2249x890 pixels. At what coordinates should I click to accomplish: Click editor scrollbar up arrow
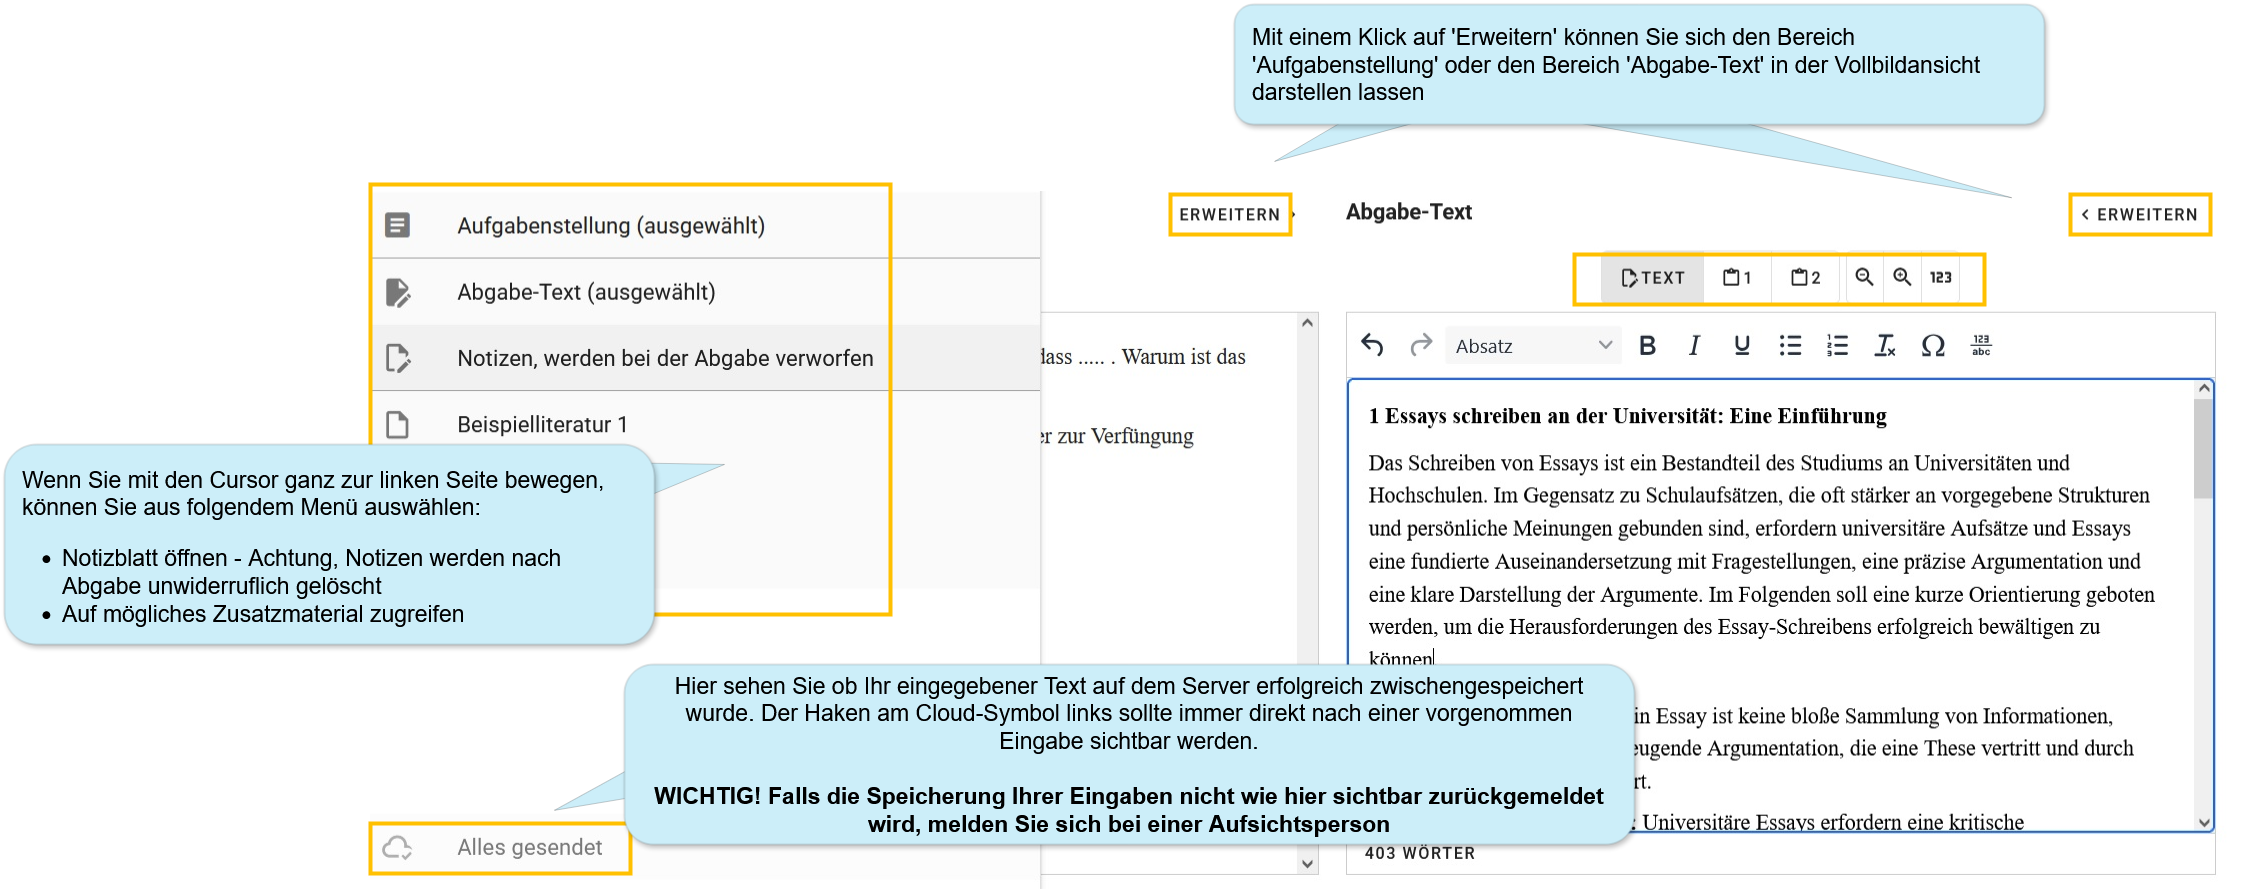[x=2204, y=388]
